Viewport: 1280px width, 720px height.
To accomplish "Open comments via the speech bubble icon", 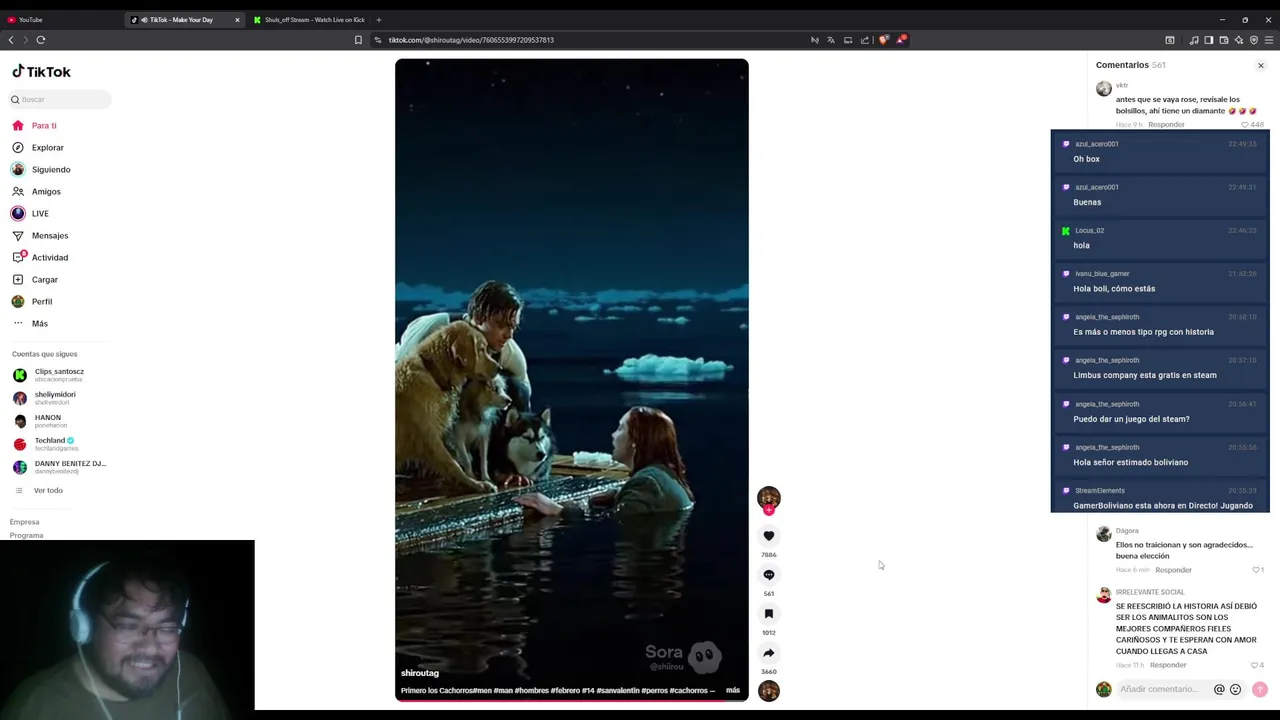I will [x=768, y=575].
